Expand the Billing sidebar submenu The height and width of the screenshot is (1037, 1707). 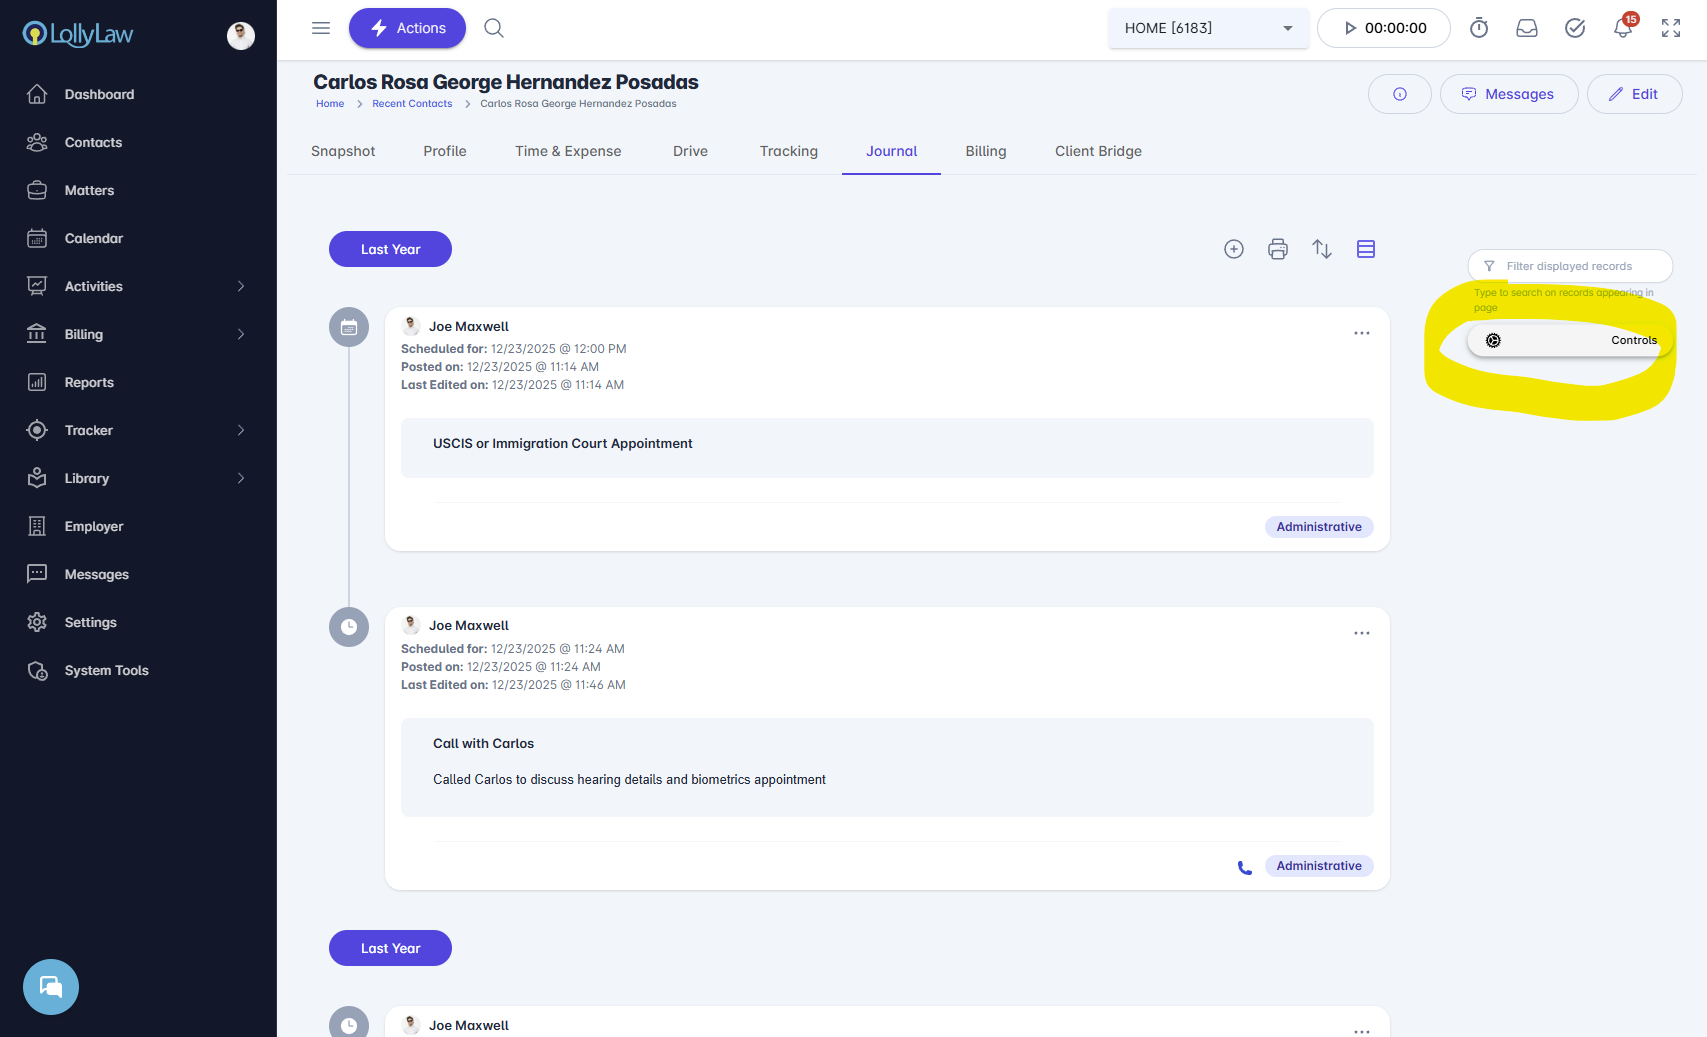pos(241,334)
